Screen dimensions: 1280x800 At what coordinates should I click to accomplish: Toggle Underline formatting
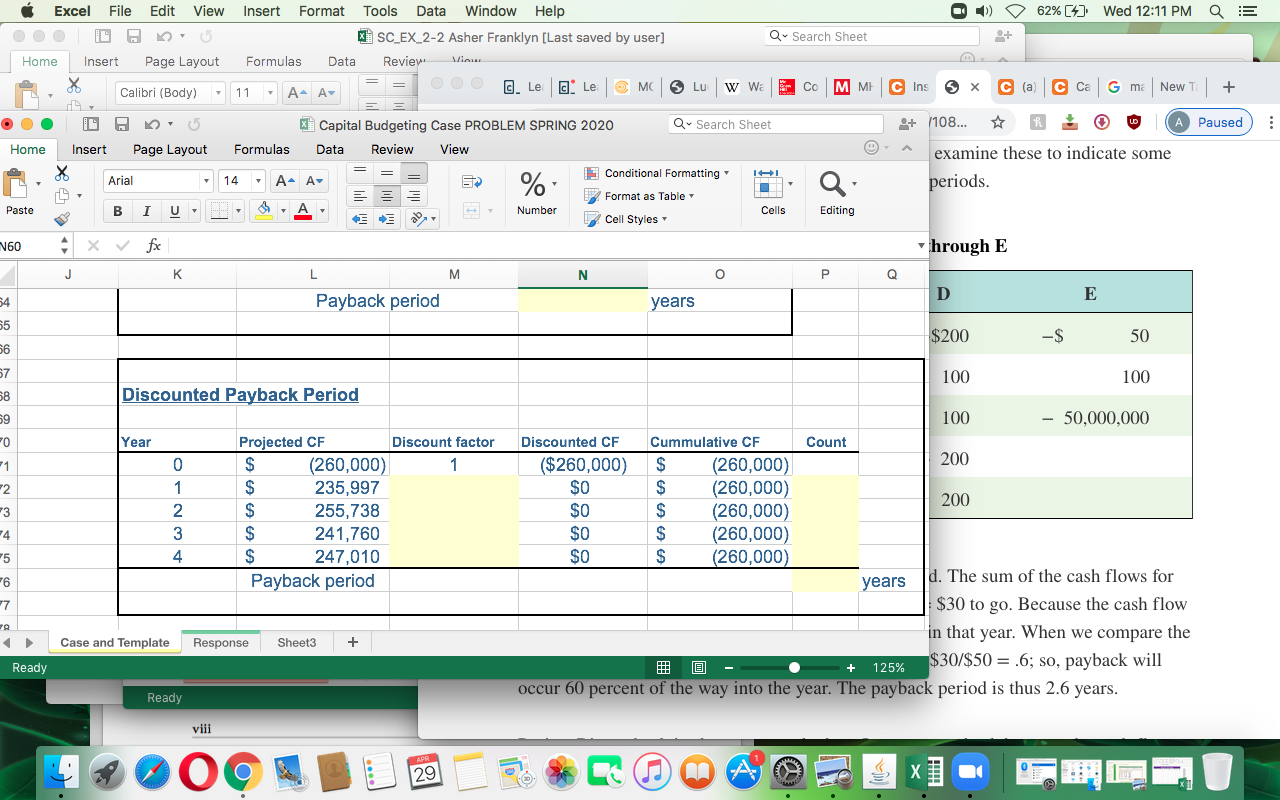tap(175, 212)
